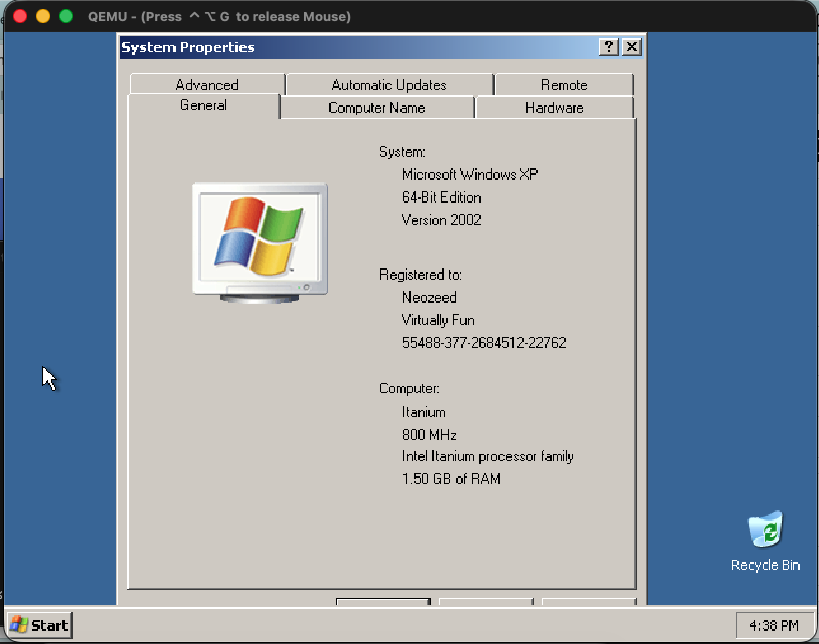Close the System Properties dialog

tap(632, 47)
